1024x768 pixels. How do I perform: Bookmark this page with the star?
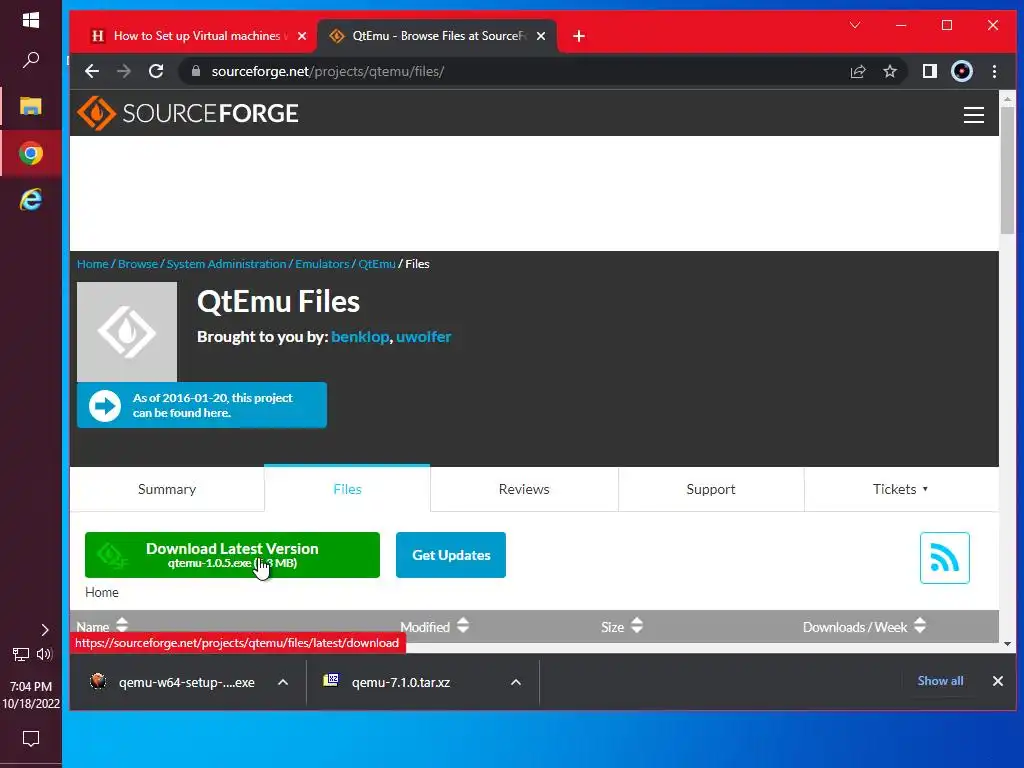tap(889, 71)
